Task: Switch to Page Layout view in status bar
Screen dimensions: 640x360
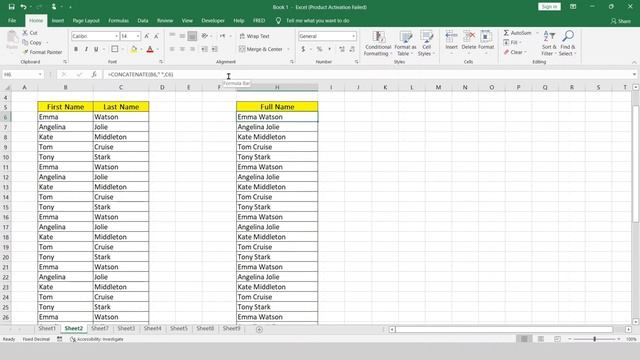Action: pyautogui.click(x=541, y=339)
